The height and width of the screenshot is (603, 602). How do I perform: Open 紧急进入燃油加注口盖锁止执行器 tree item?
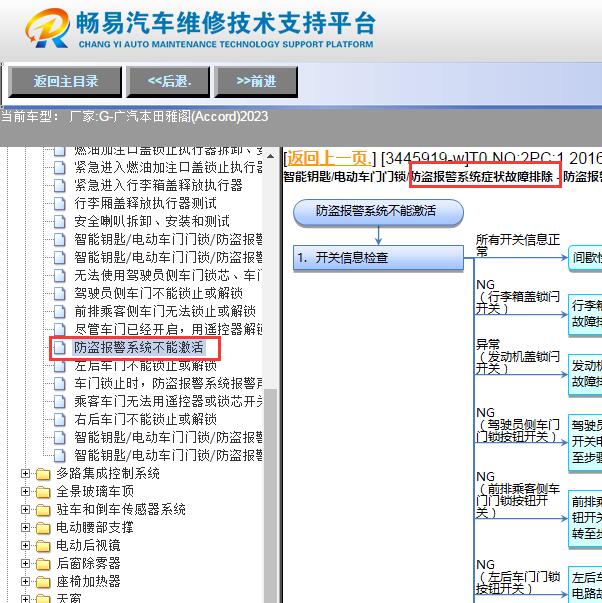click(168, 167)
